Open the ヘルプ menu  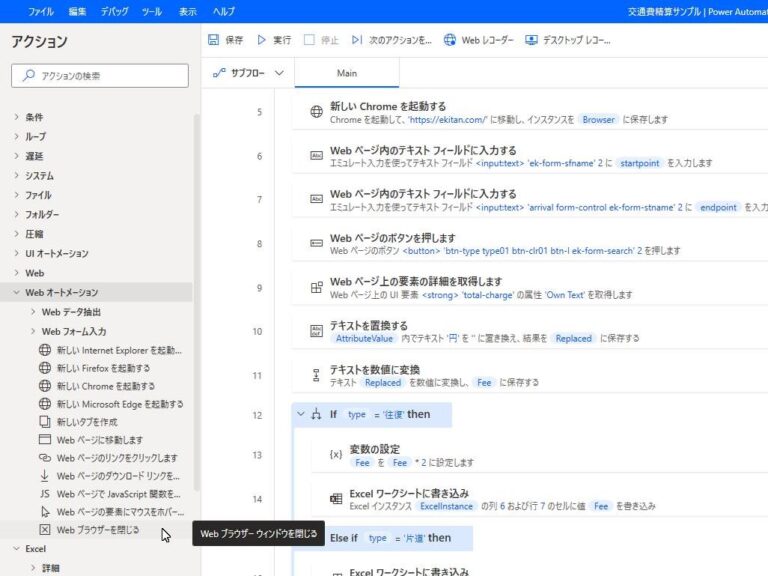[223, 11]
